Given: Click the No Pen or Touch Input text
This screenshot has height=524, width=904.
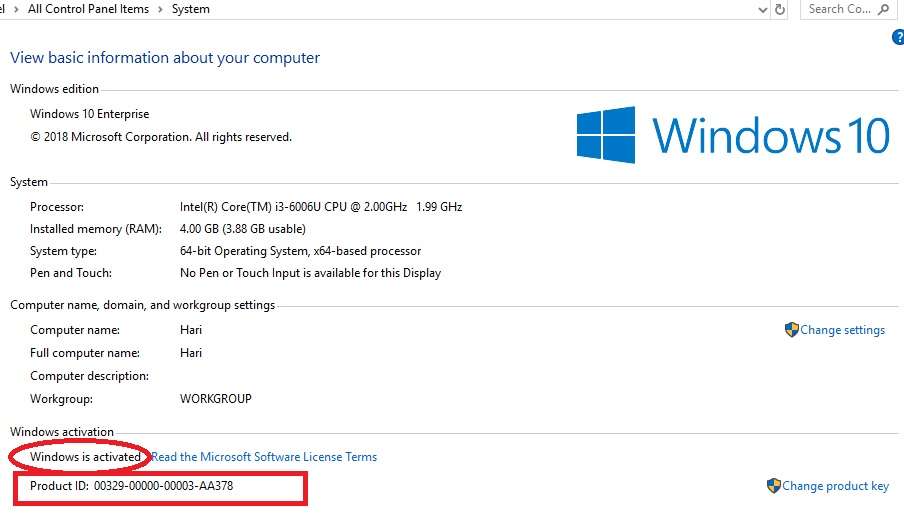Looking at the screenshot, I should click(x=310, y=273).
